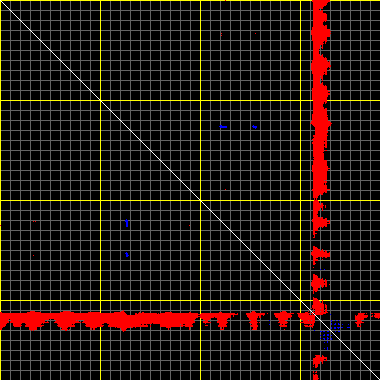Click the yellow intersection left of center on middle horizontal line
380x380 pixels.
(x=100, y=200)
